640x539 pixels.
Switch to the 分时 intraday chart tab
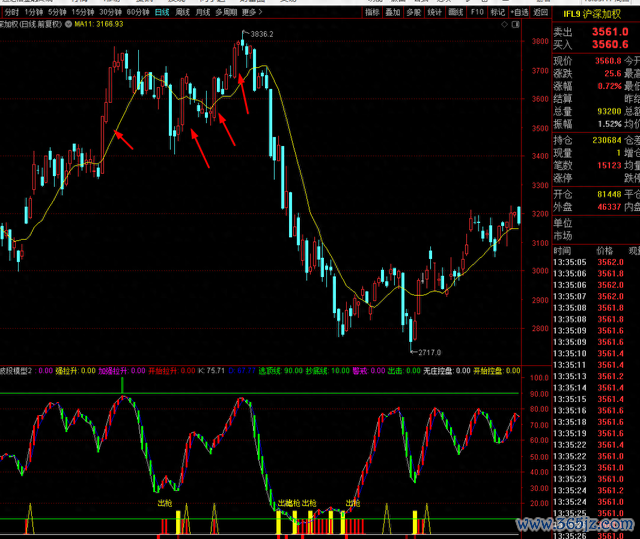pos(12,12)
